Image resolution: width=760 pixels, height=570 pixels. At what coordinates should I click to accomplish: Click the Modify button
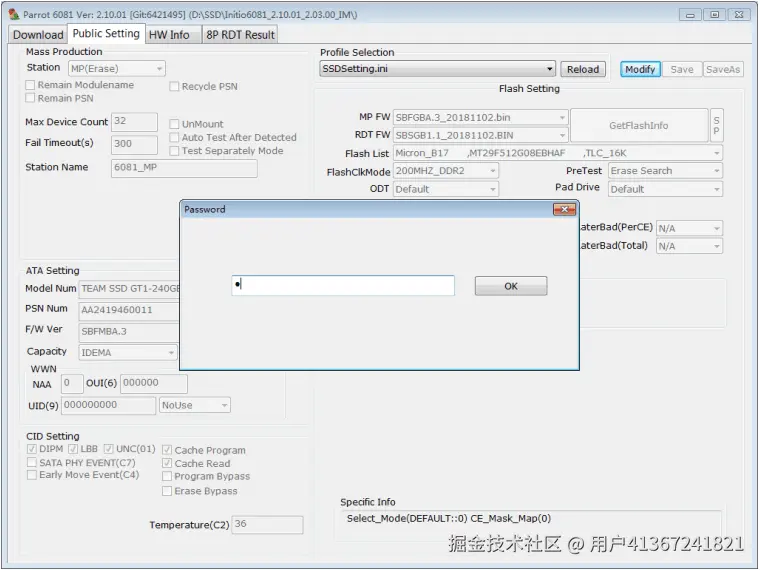pyautogui.click(x=640, y=69)
